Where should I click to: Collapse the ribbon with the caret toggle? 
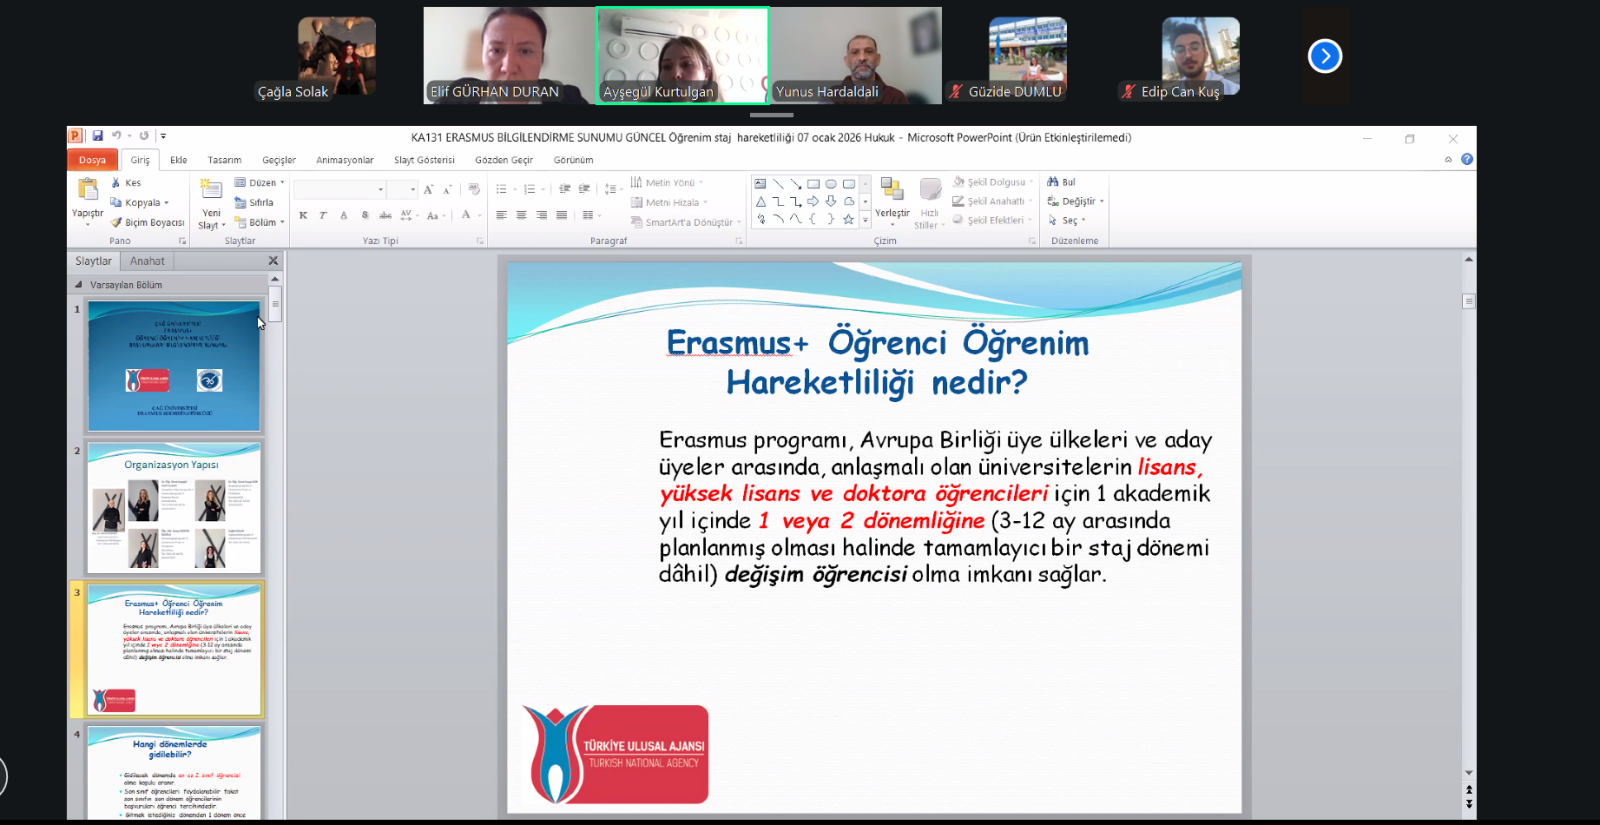(1448, 159)
